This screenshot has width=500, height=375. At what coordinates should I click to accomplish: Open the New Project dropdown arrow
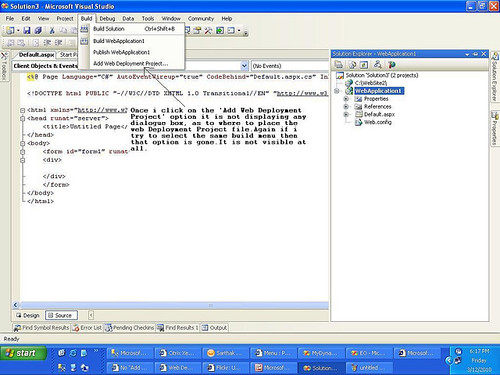18,30
